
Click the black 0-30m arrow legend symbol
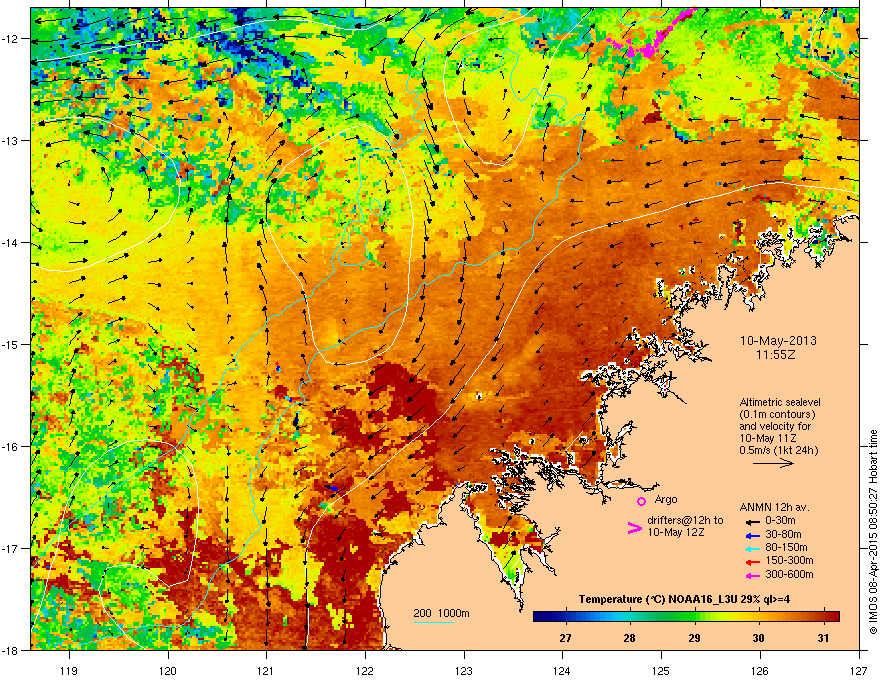pyautogui.click(x=753, y=521)
